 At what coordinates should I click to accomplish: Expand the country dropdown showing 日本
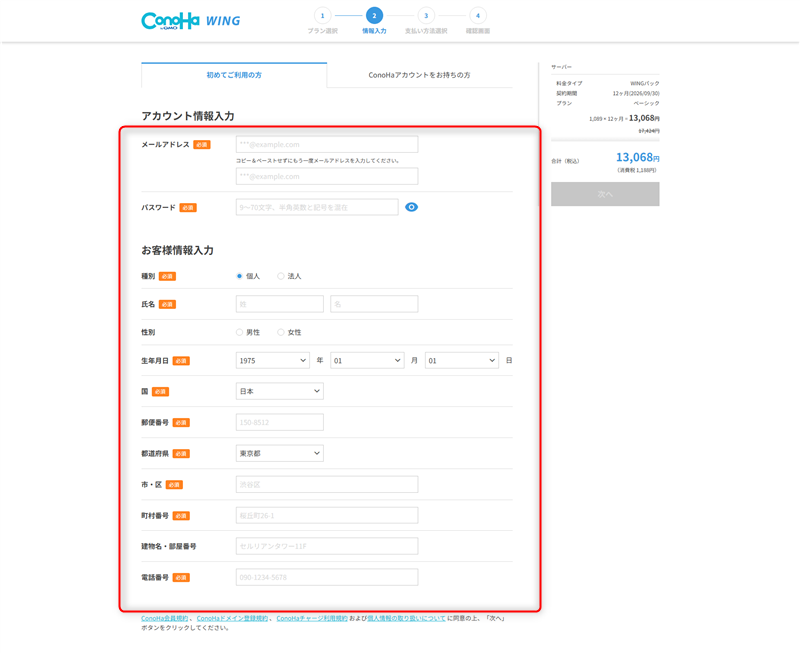click(x=279, y=391)
